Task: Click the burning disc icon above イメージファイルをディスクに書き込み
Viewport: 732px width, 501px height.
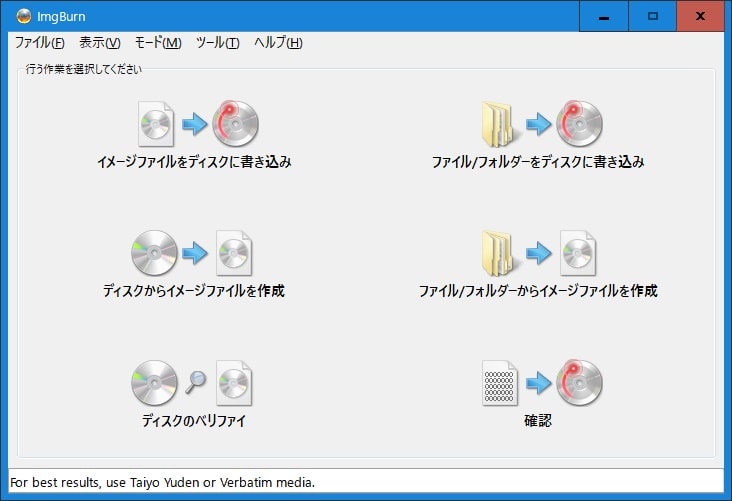Action: click(235, 123)
